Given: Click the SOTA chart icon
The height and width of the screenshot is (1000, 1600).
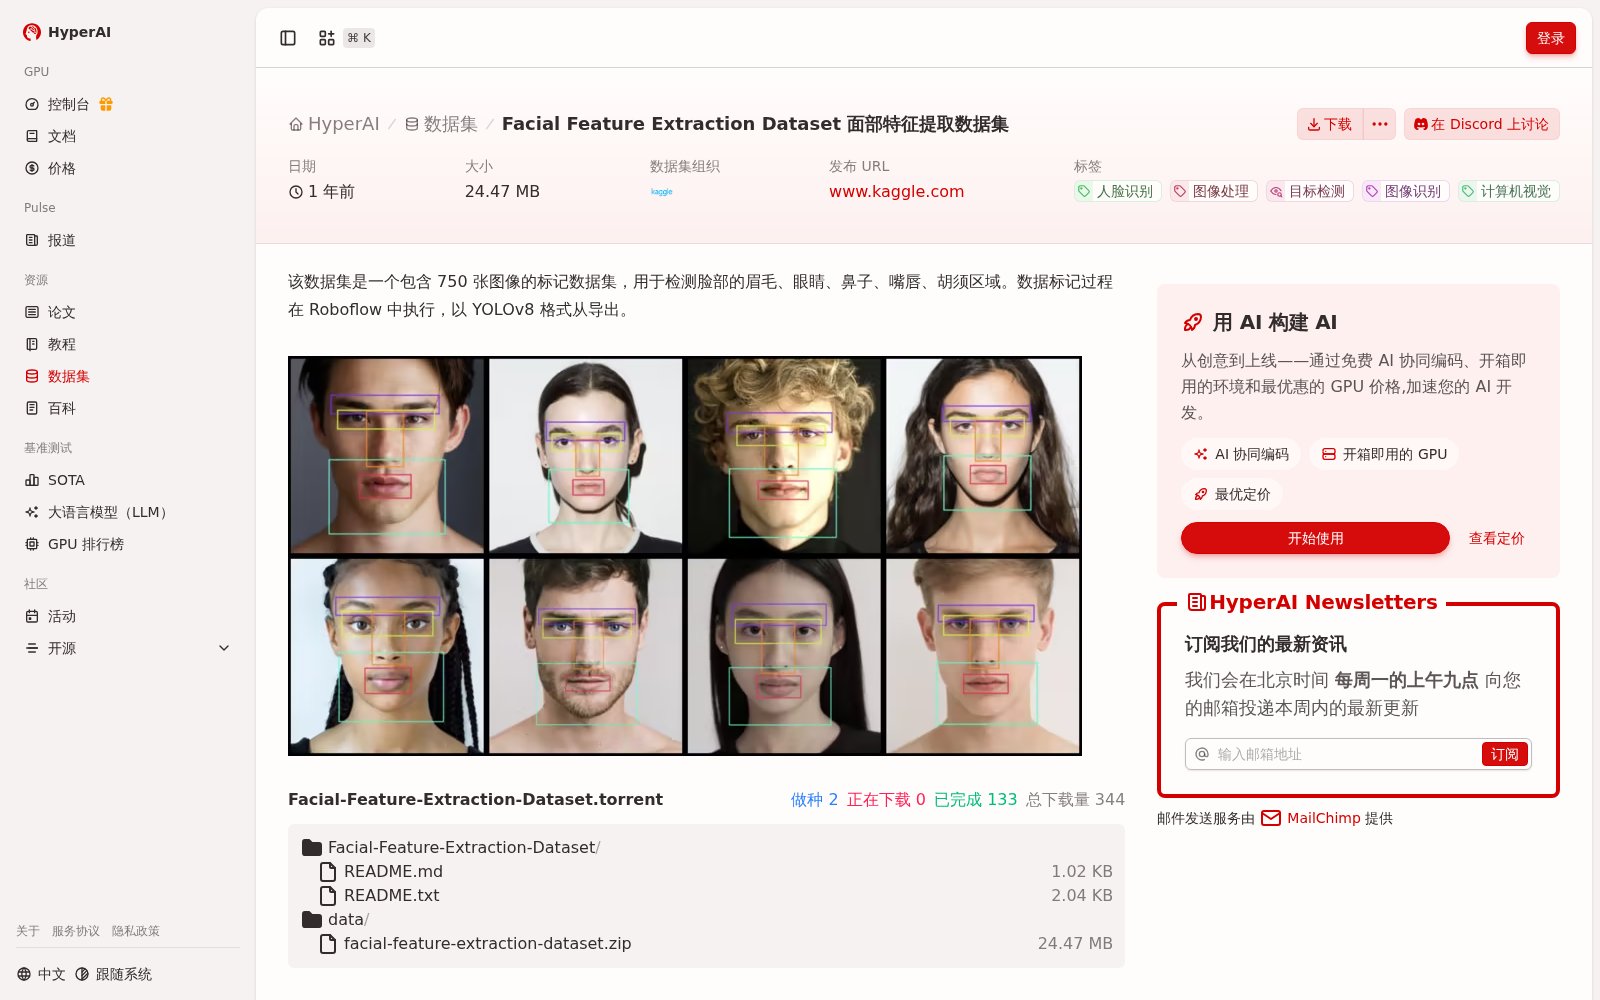Looking at the screenshot, I should tap(32, 480).
